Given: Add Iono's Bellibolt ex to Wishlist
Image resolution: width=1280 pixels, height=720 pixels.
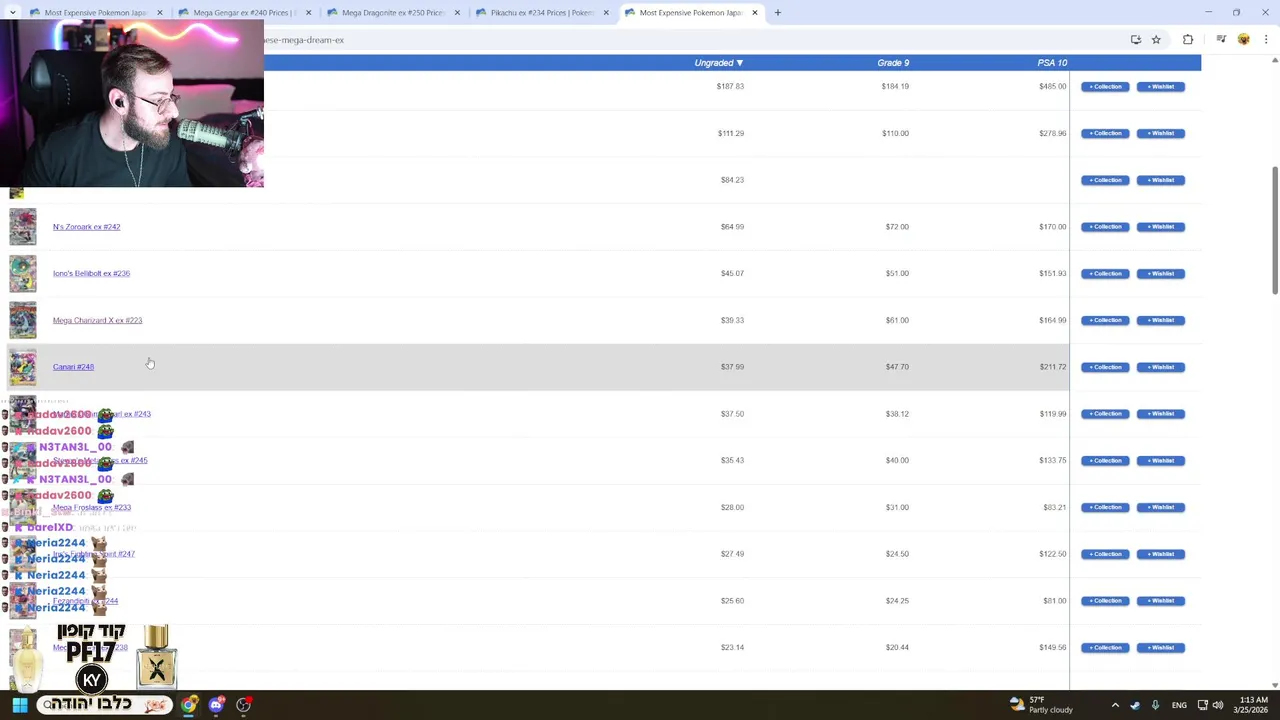Looking at the screenshot, I should [1160, 273].
